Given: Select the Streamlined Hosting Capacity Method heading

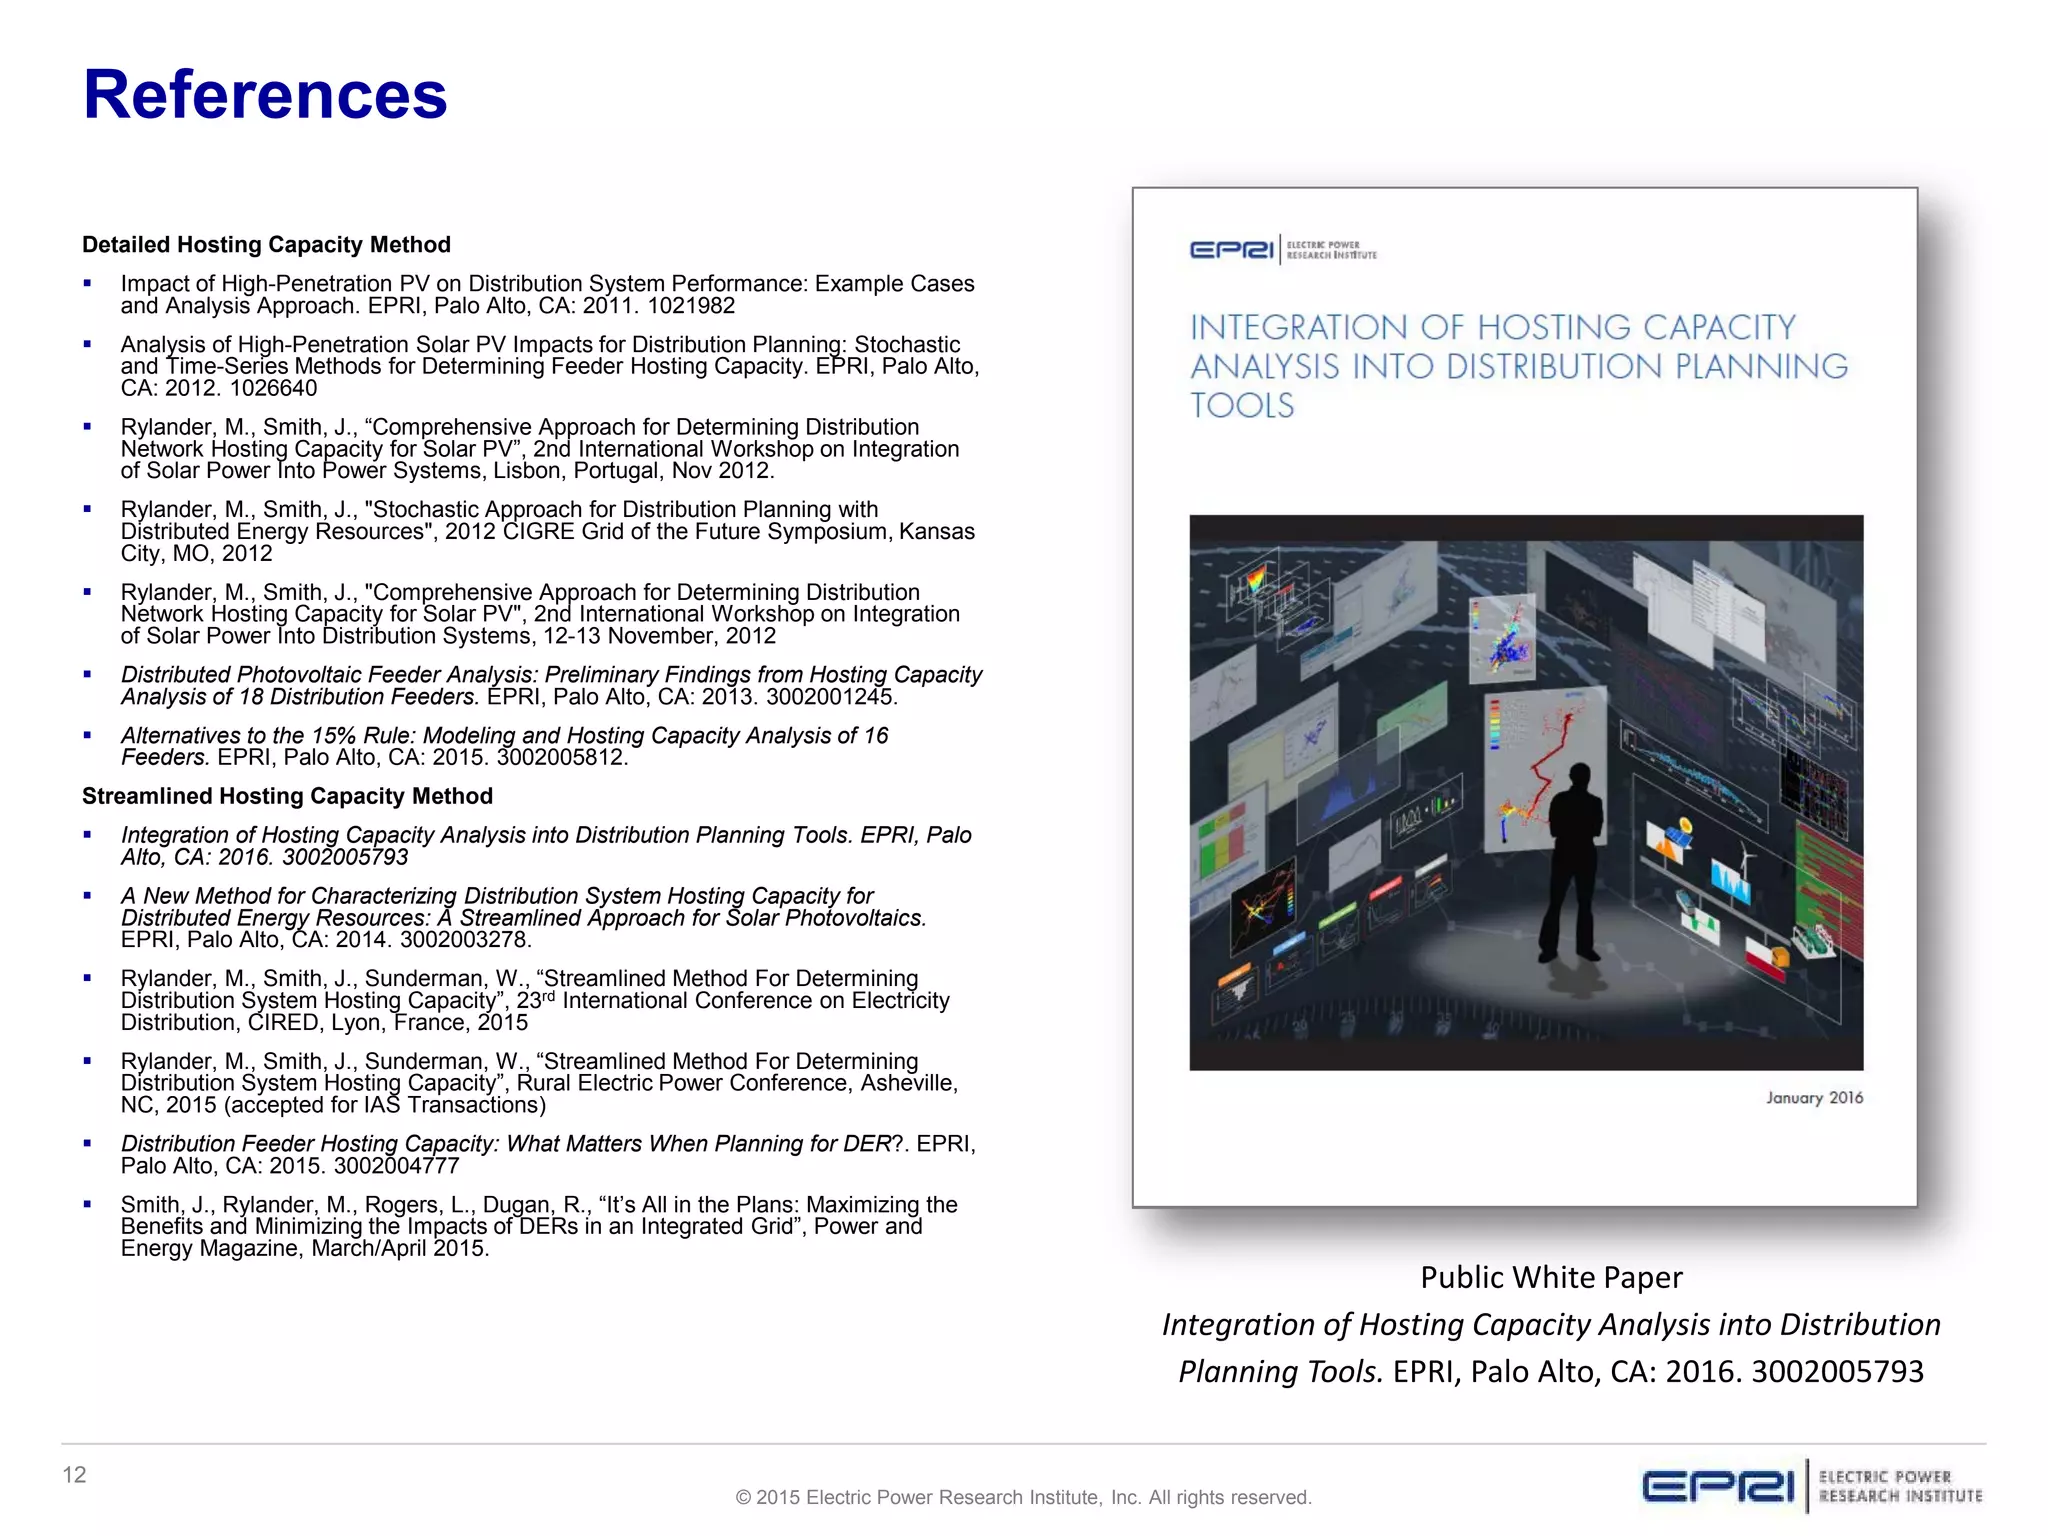Looking at the screenshot, I should [287, 796].
